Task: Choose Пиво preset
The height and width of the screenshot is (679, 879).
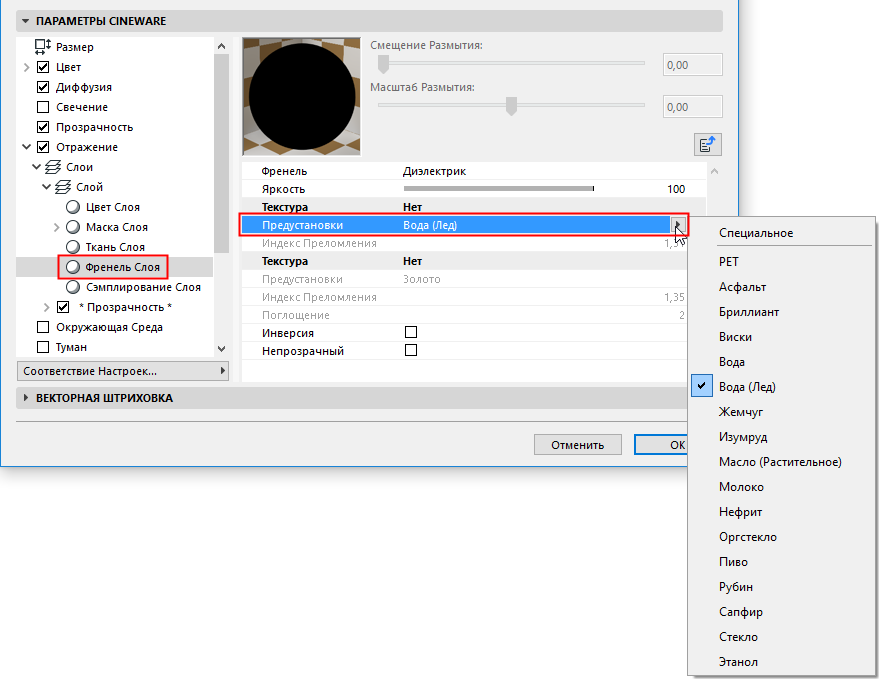Action: pos(733,562)
